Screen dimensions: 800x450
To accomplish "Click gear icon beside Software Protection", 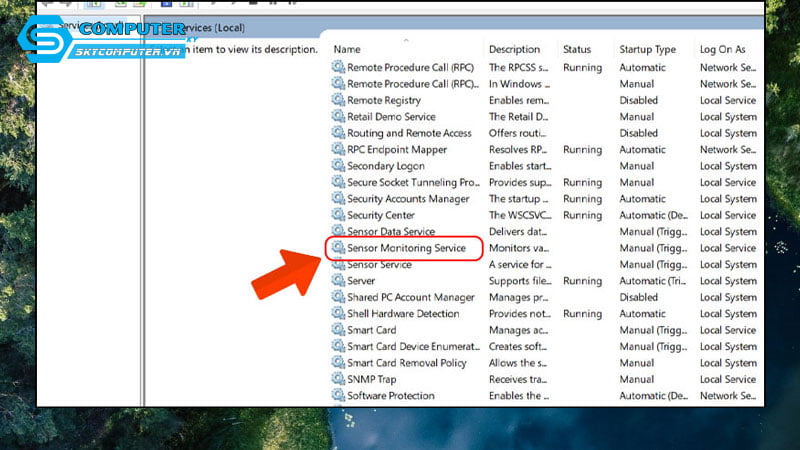I will (338, 395).
